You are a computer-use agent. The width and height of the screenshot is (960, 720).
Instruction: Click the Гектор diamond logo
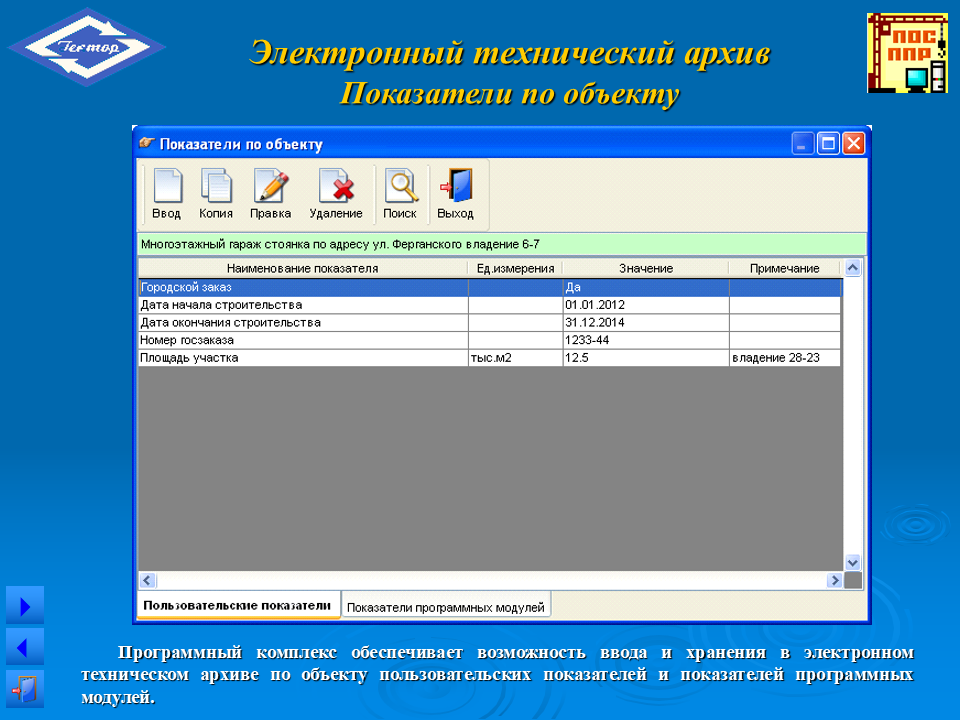[86, 47]
